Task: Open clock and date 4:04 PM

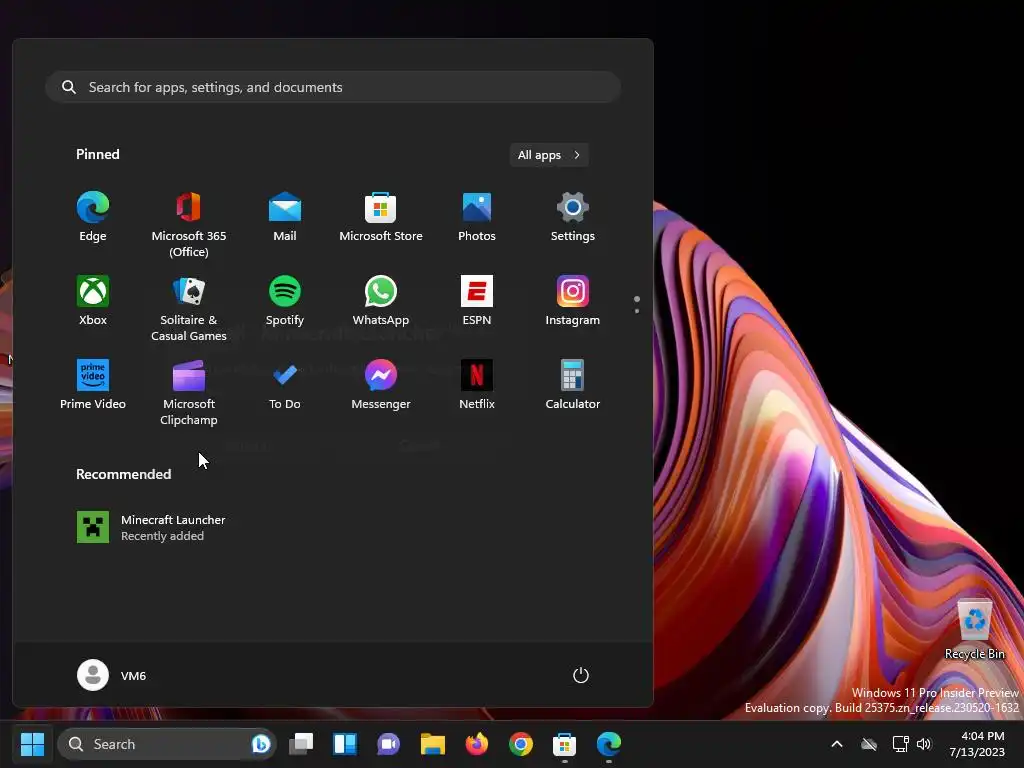Action: [x=977, y=744]
